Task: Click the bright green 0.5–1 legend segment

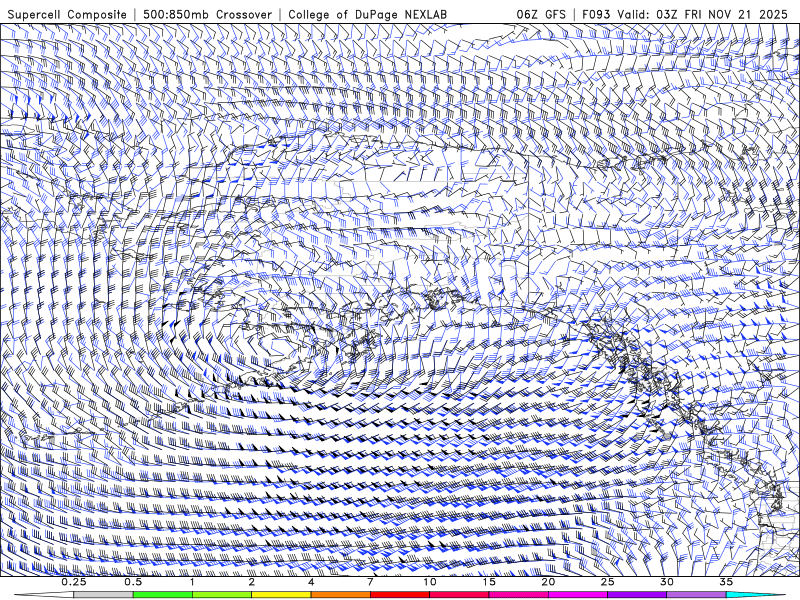Action: (162, 595)
